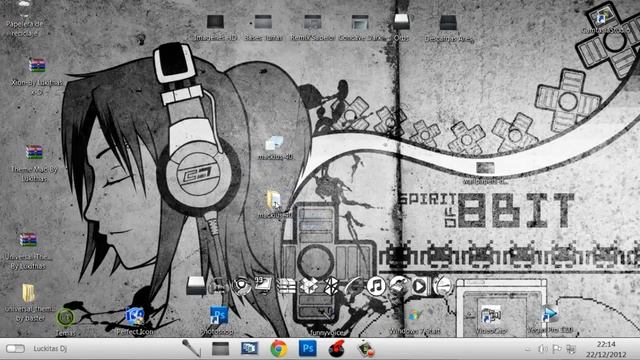Click the WinRAR books dock icon
640x360 pixels.
(286, 286)
